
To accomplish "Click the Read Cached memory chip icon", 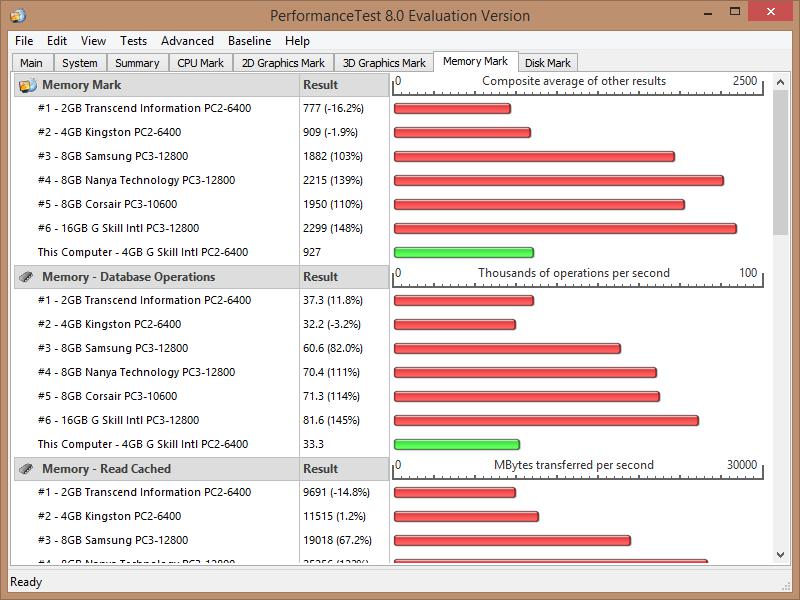I will pyautogui.click(x=27, y=469).
